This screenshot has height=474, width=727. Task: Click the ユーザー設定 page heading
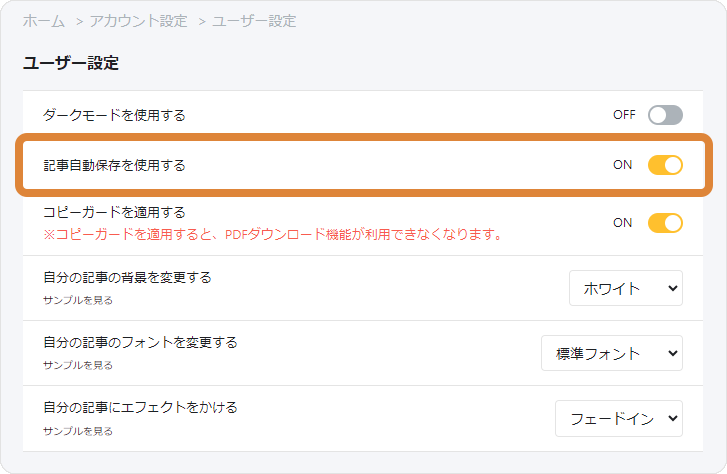coord(71,63)
